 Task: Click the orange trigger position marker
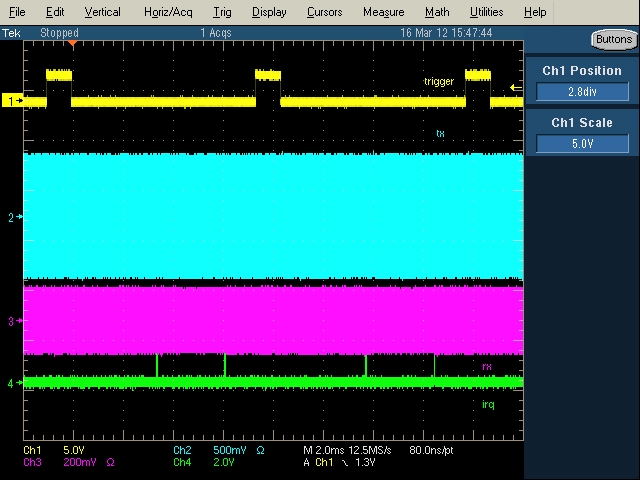(x=72, y=43)
